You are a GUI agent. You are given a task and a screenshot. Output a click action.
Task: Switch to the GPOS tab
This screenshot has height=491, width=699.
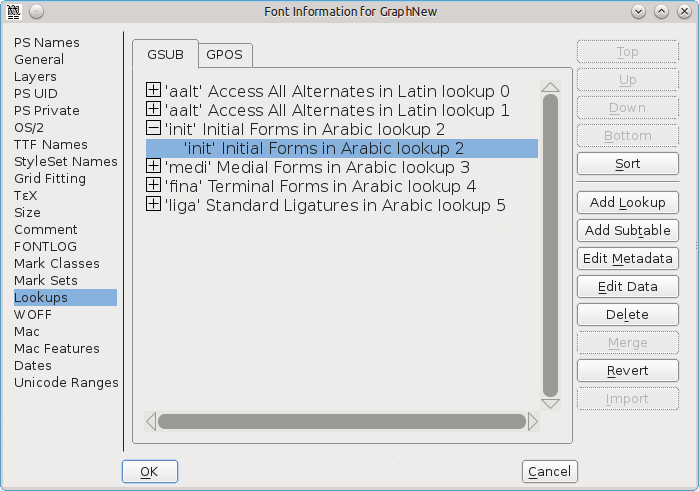tap(224, 54)
